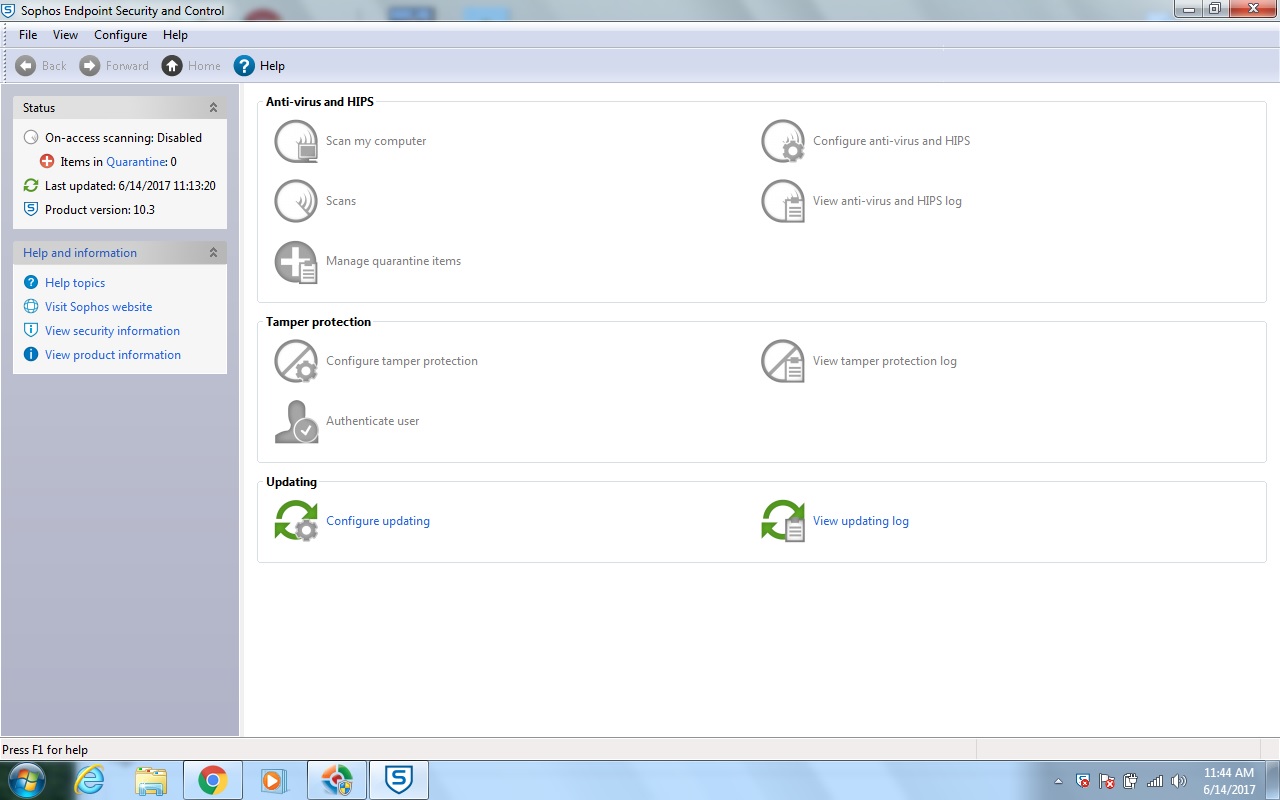The height and width of the screenshot is (800, 1280).
Task: Click Configure anti-virus and HIPS gear icon
Action: 783,141
